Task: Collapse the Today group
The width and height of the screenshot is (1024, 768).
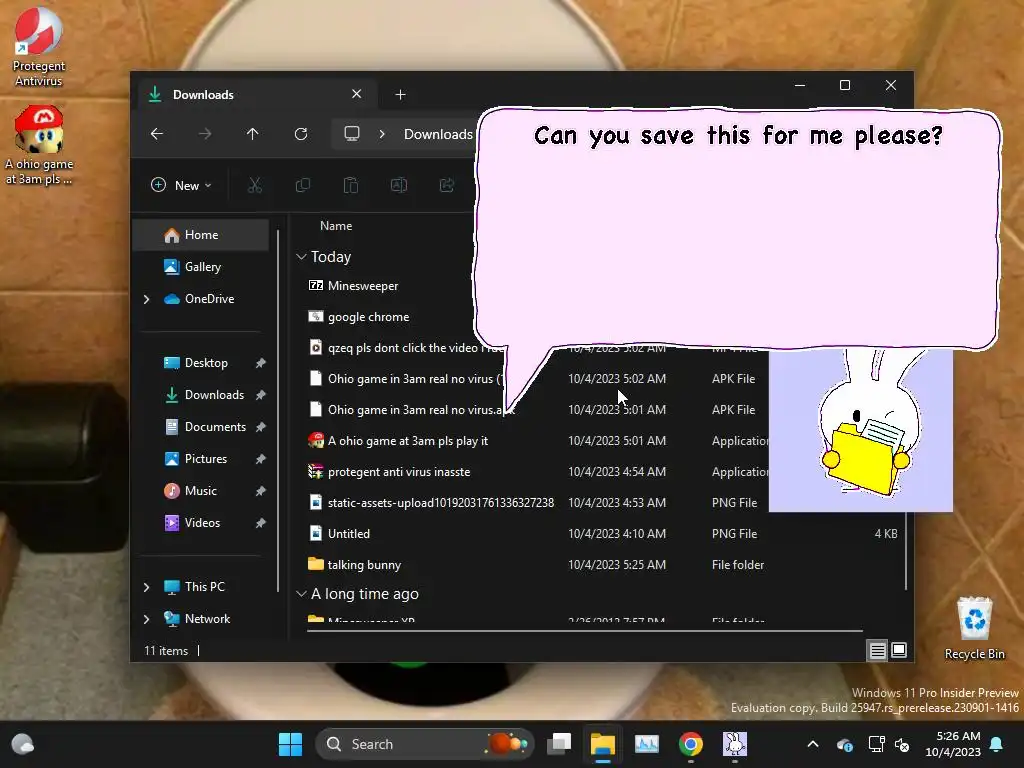Action: pos(301,257)
